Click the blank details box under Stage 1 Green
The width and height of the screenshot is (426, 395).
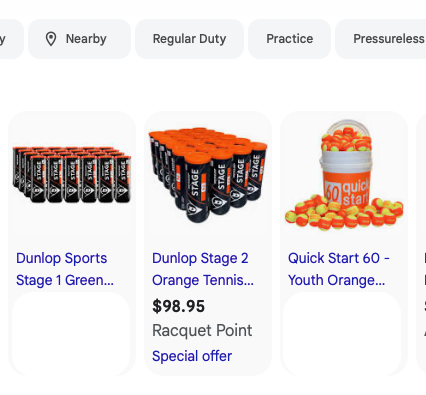point(71,334)
